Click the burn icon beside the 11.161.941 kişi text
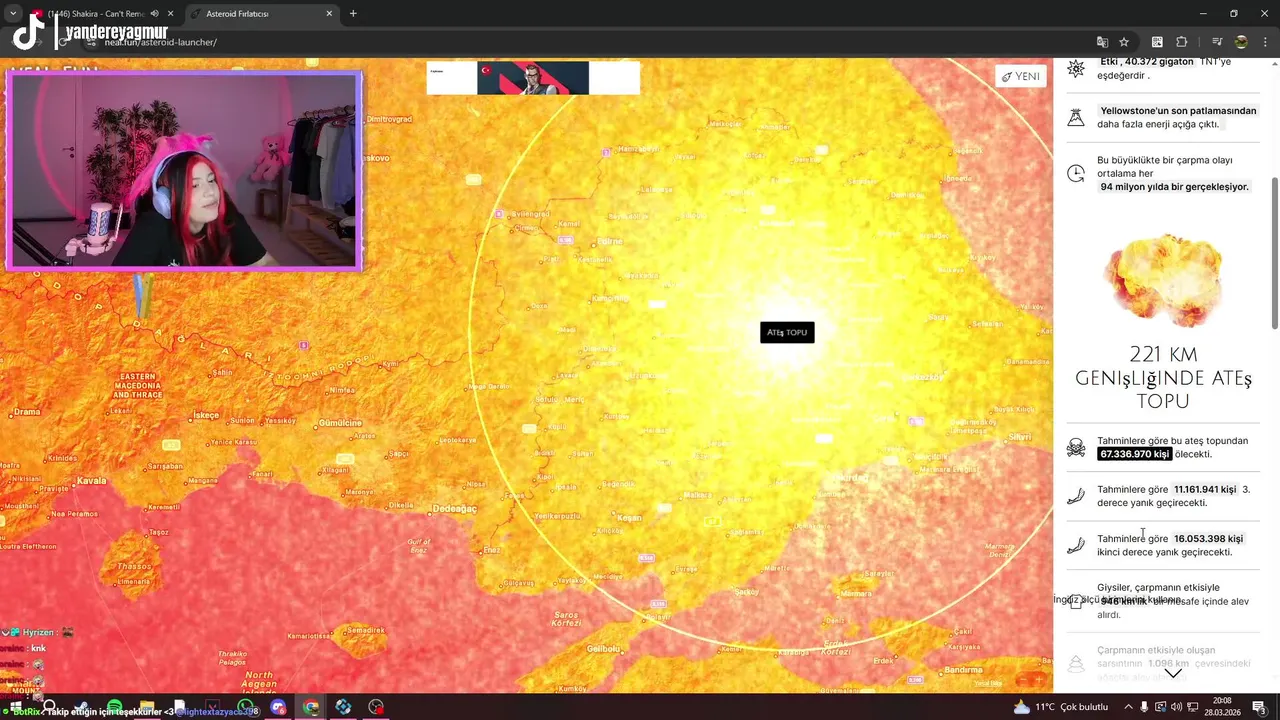Screen dimensions: 1280x720 [1076, 496]
